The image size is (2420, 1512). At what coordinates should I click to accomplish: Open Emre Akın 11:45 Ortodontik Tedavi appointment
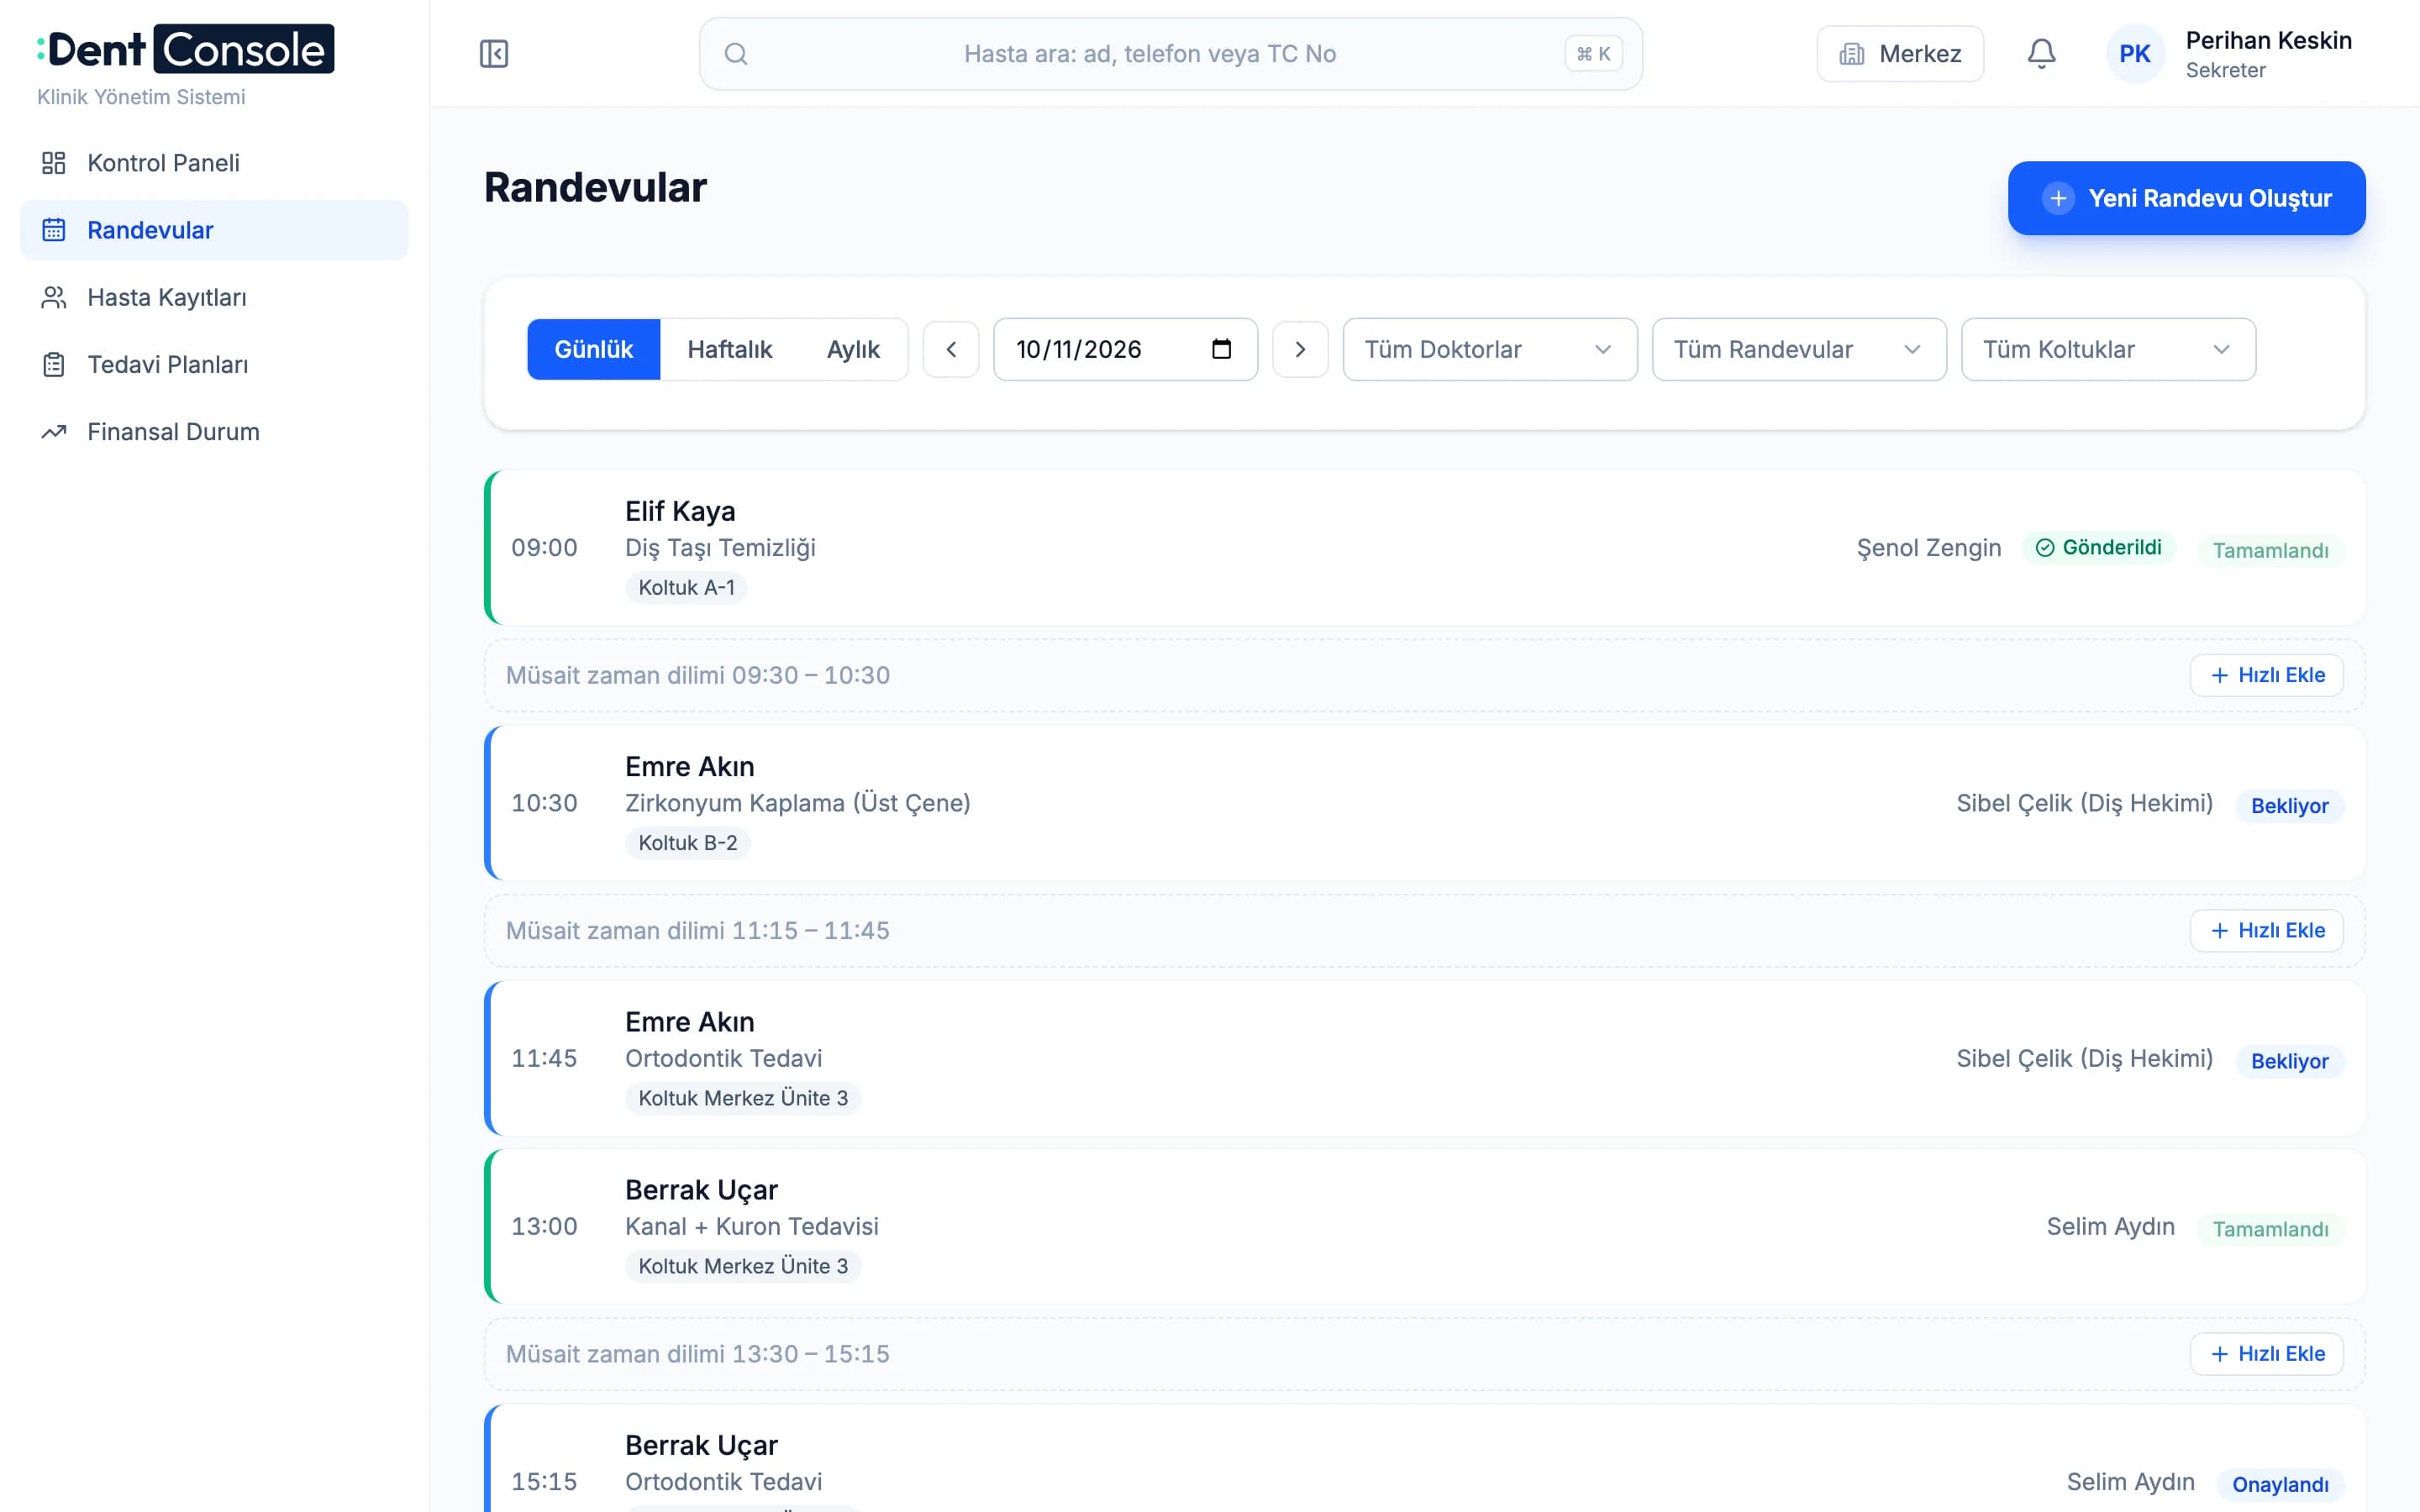[1424, 1058]
